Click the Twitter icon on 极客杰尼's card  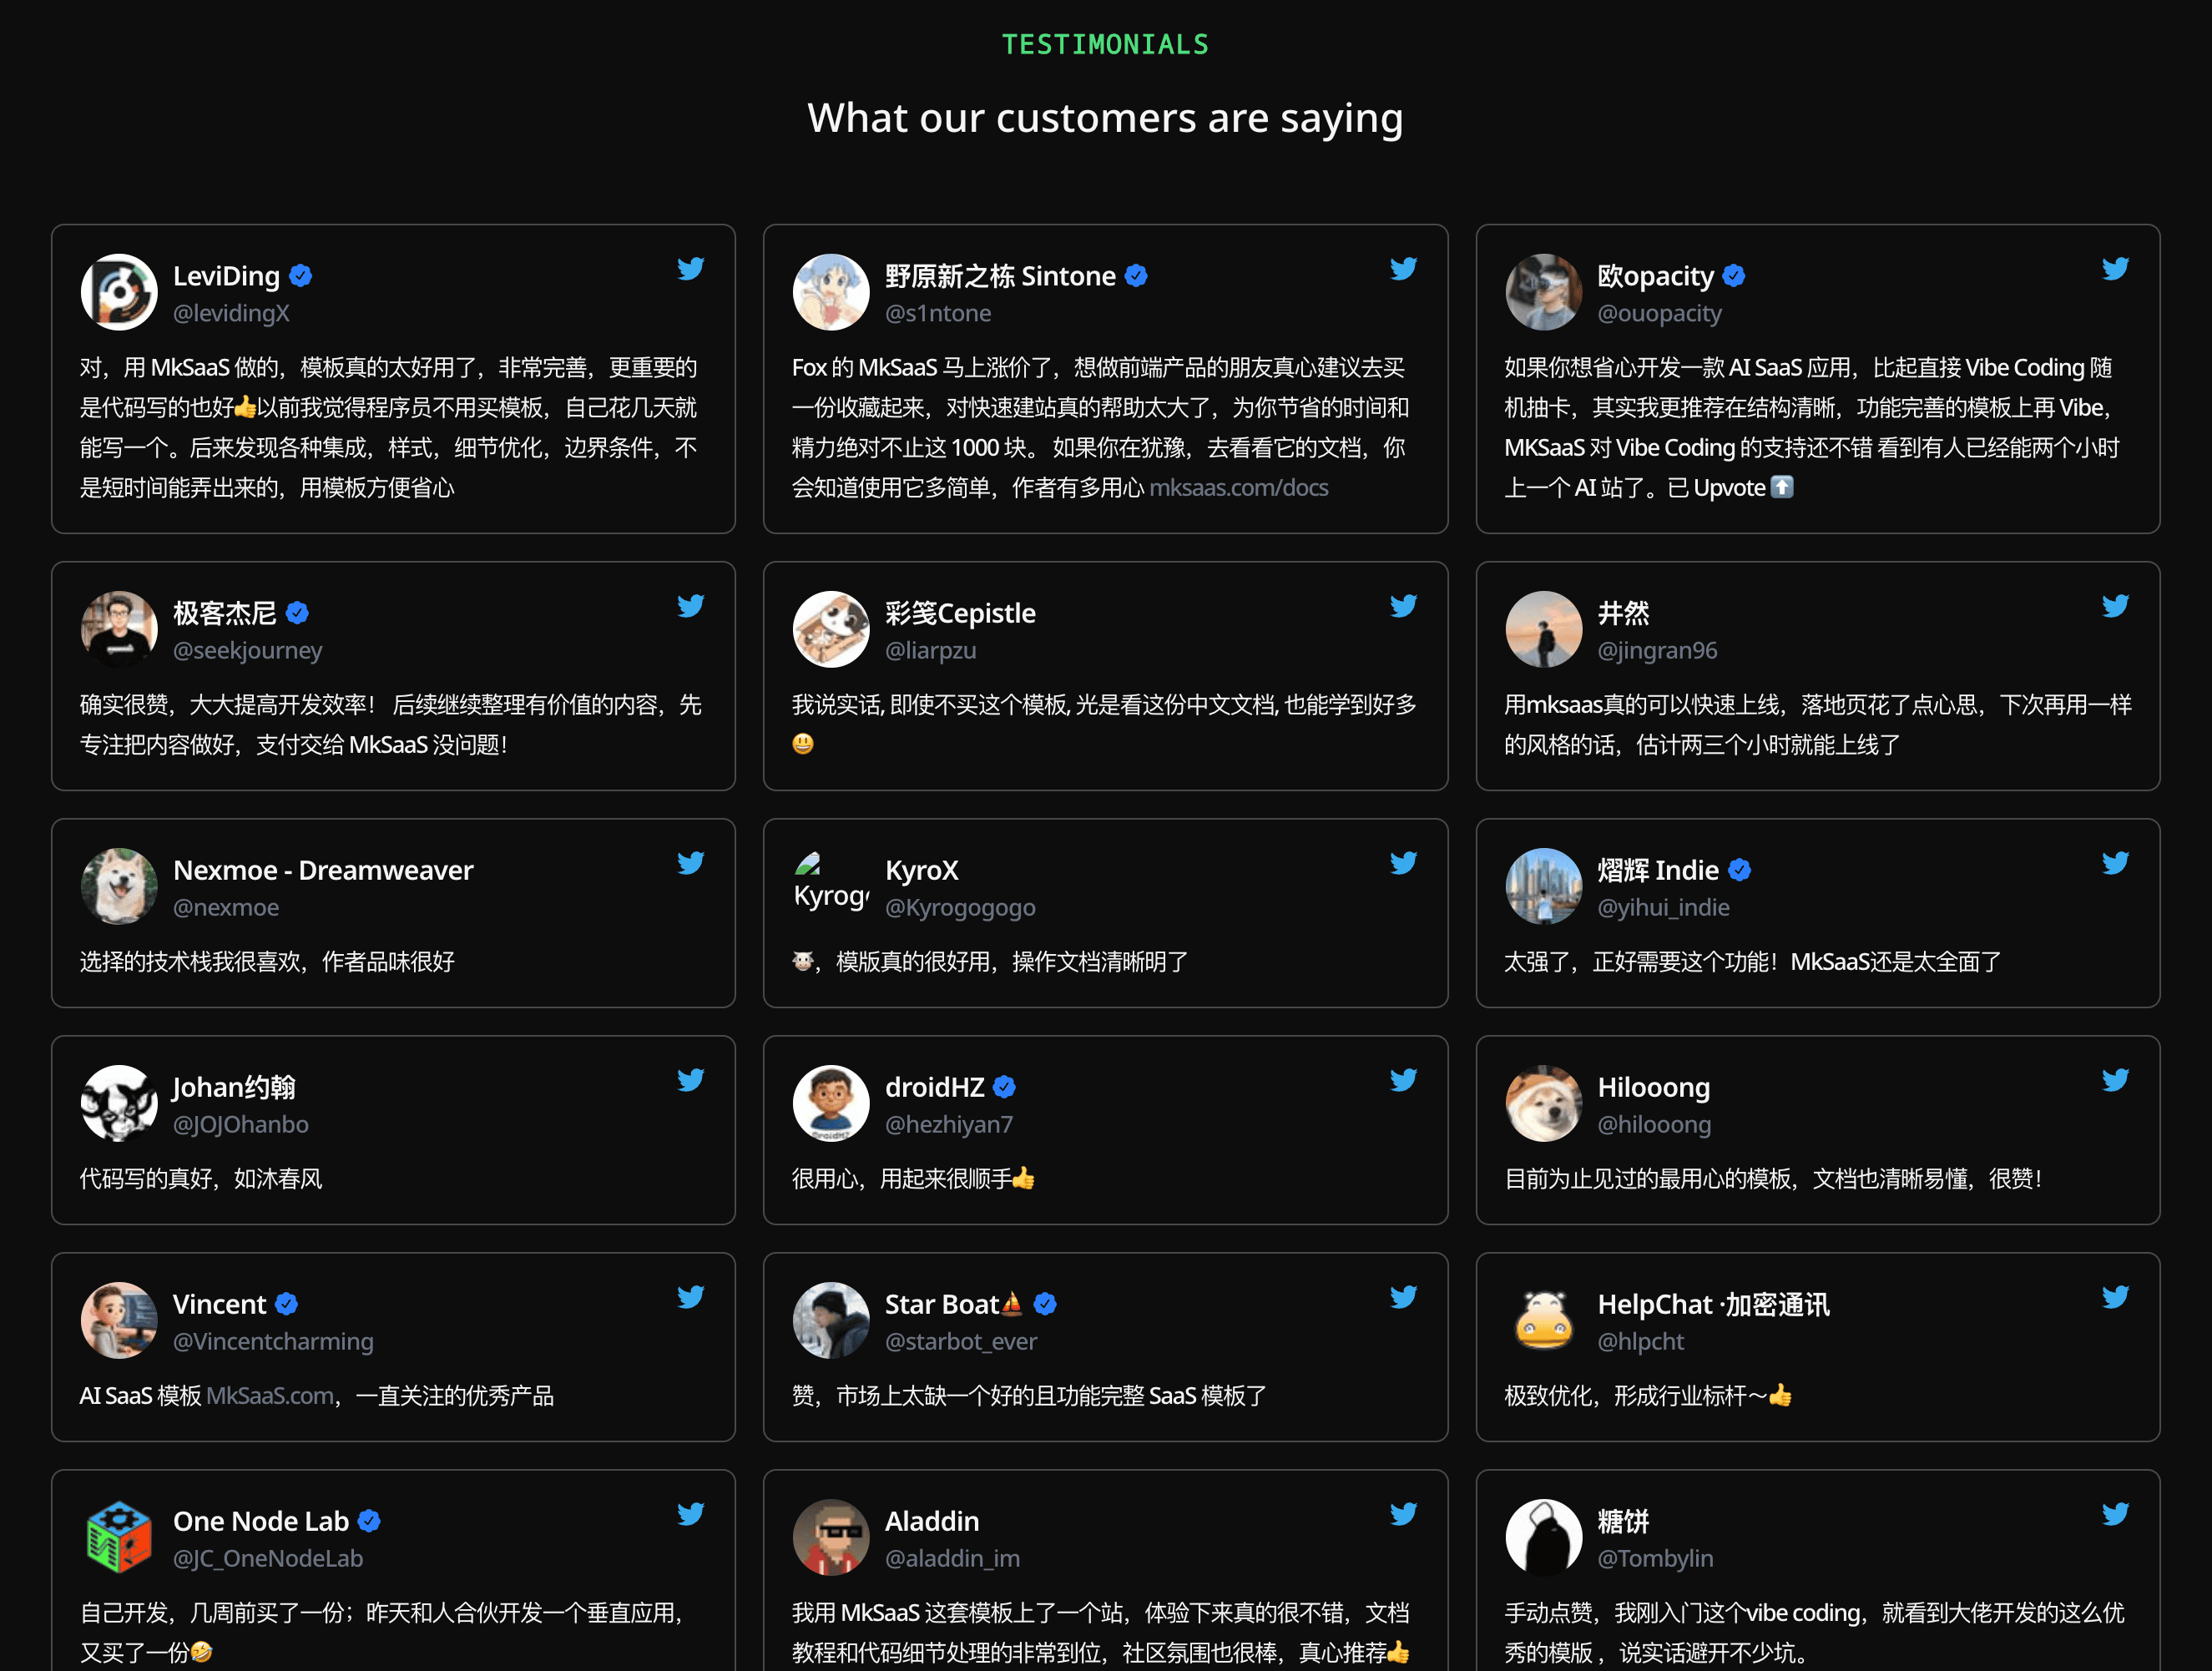pyautogui.click(x=690, y=606)
